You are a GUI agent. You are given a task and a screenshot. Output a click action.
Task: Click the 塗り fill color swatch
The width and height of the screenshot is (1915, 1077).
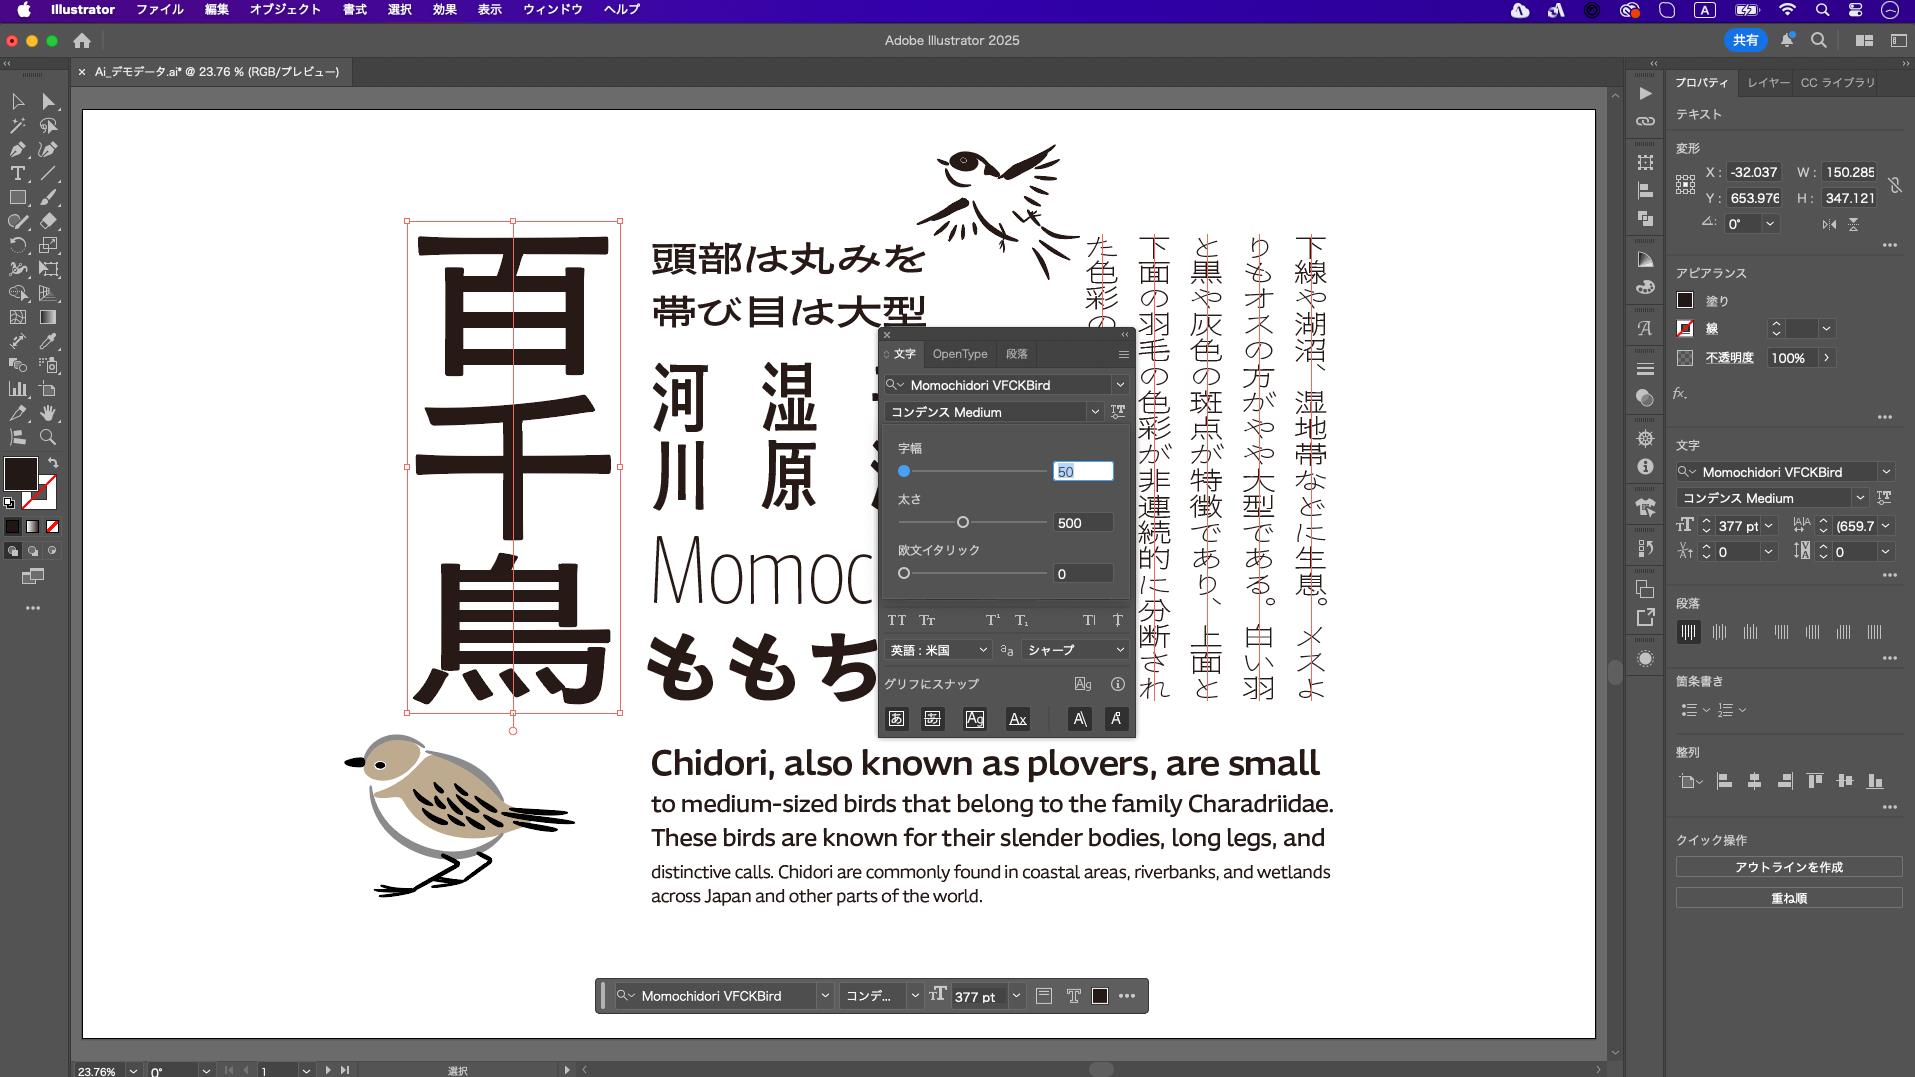point(1685,300)
